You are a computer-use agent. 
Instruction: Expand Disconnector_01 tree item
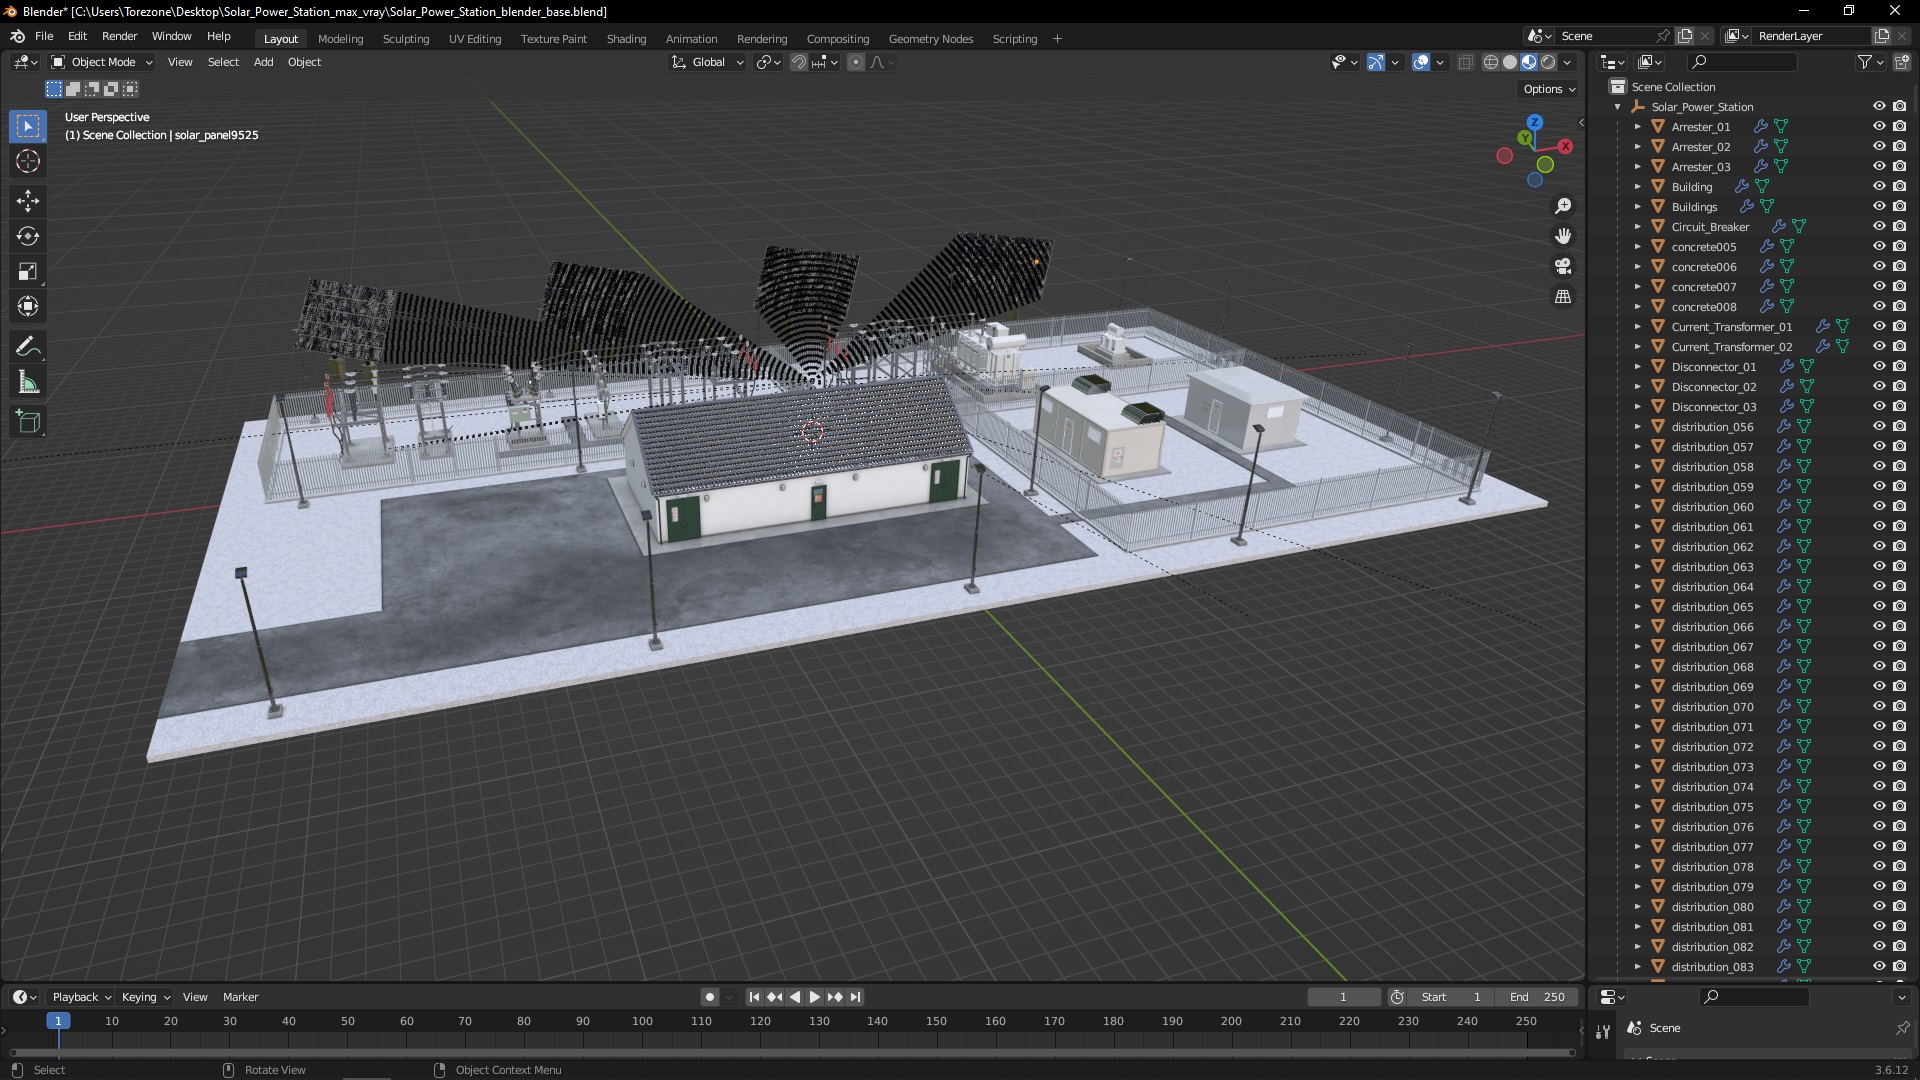[x=1637, y=367]
